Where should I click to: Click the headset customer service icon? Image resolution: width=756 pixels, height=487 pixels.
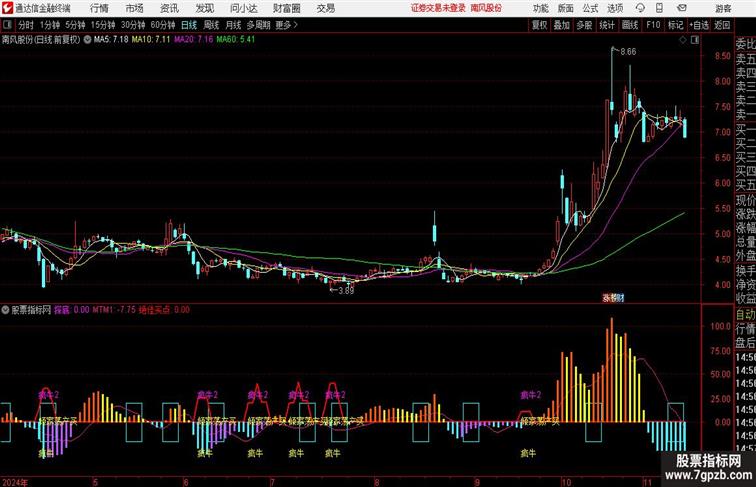(x=640, y=8)
